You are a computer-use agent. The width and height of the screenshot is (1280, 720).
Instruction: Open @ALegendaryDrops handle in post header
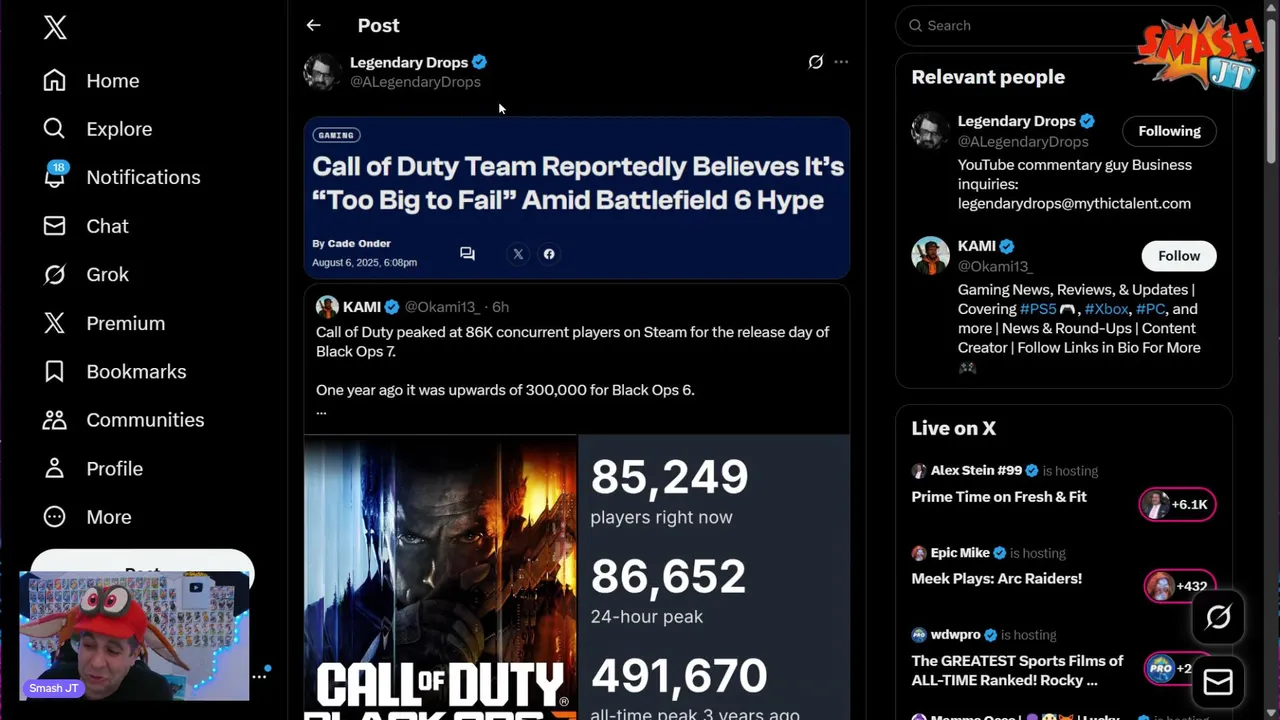pyautogui.click(x=415, y=82)
